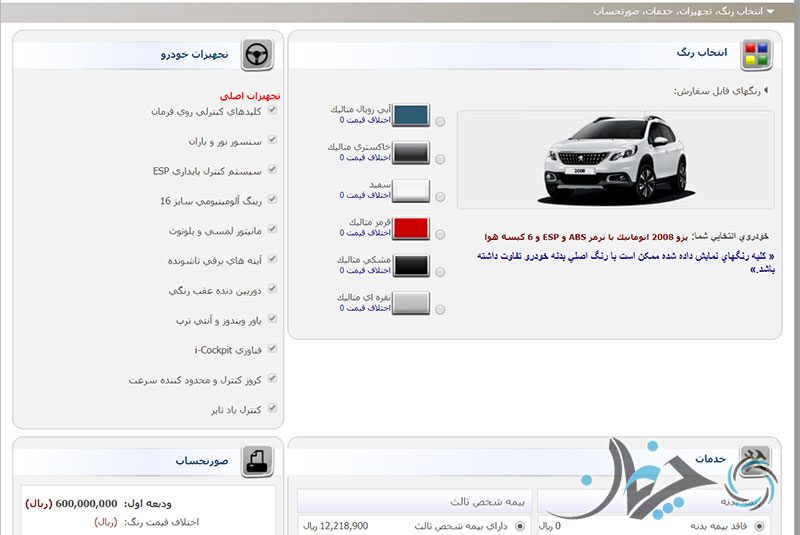Choose the red metallic color radio button
The width and height of the screenshot is (800, 535).
click(441, 233)
